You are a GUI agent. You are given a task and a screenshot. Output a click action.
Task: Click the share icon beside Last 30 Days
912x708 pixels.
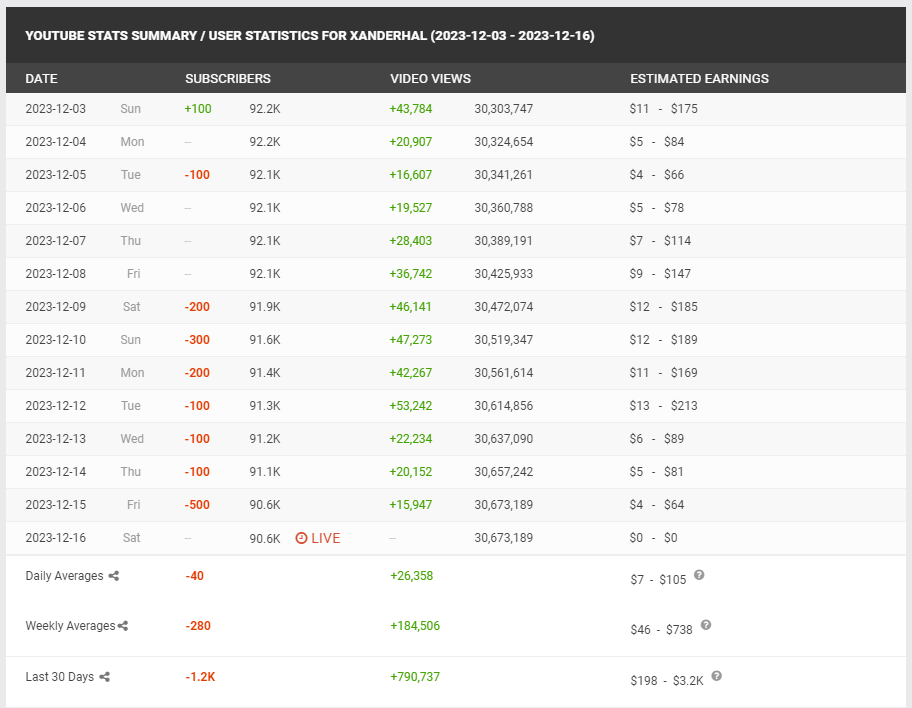click(x=105, y=677)
